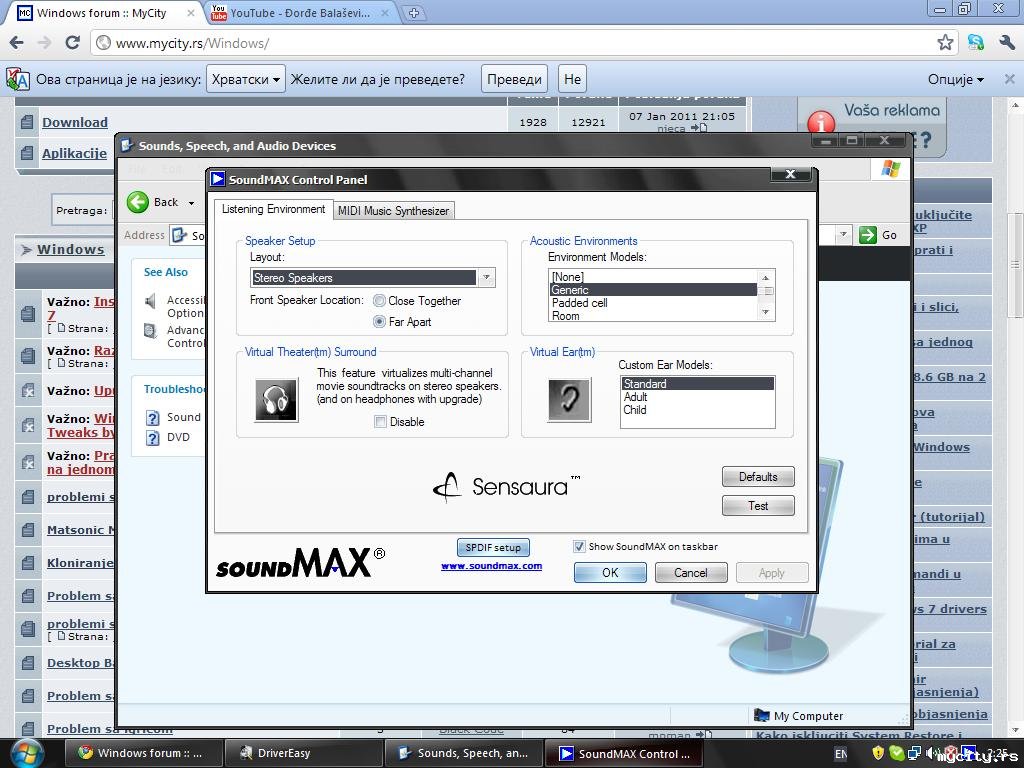1024x768 pixels.
Task: Click the Accessibility Options speaker icon
Action: pyautogui.click(x=151, y=301)
